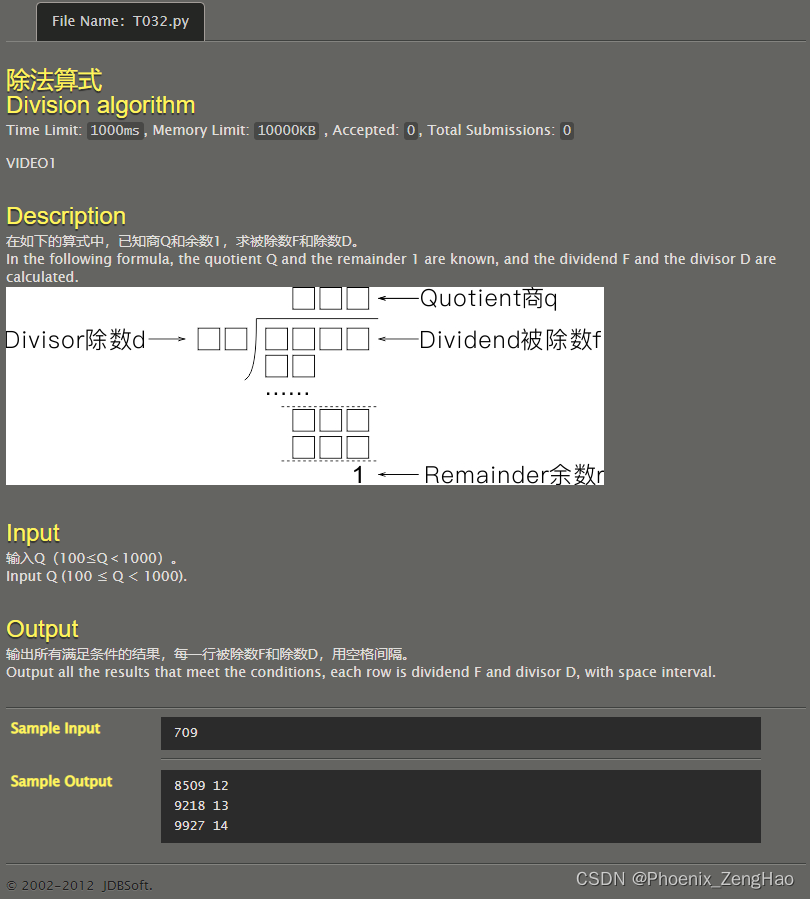Select the sample input value 709
Image resolution: width=810 pixels, height=899 pixels.
click(185, 732)
